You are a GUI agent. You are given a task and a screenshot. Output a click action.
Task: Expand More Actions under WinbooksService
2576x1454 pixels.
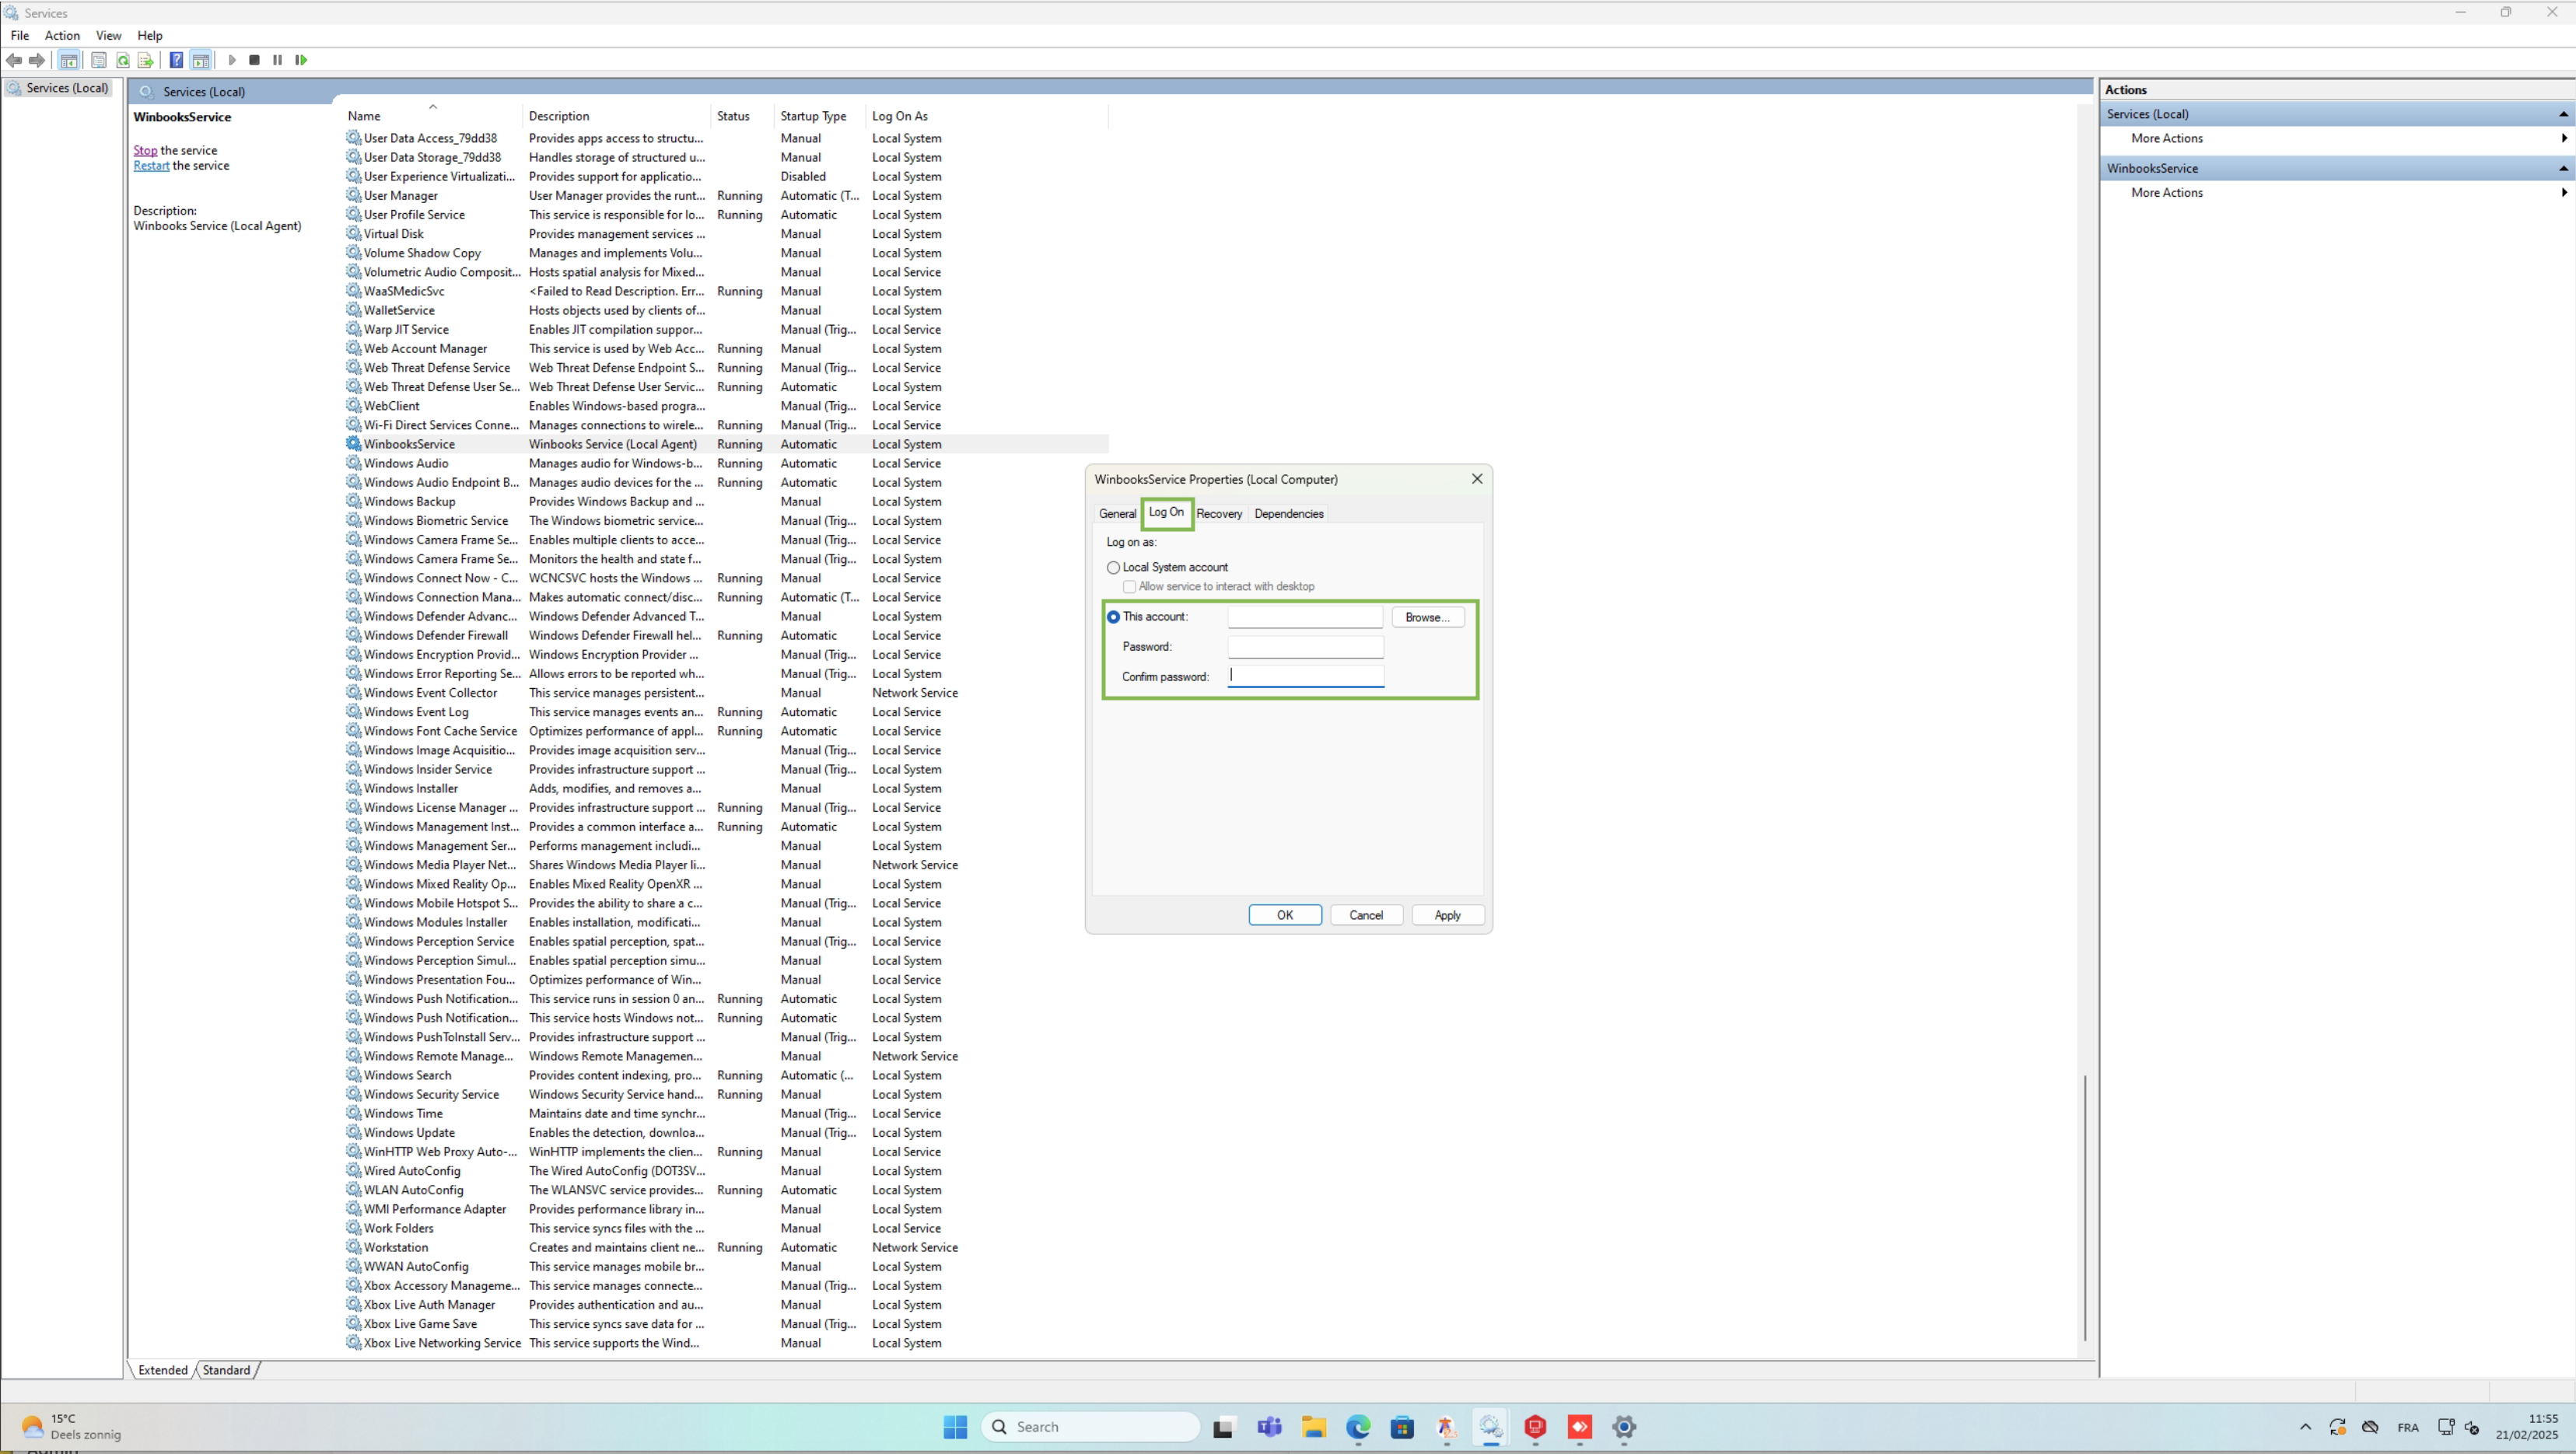click(x=2166, y=192)
